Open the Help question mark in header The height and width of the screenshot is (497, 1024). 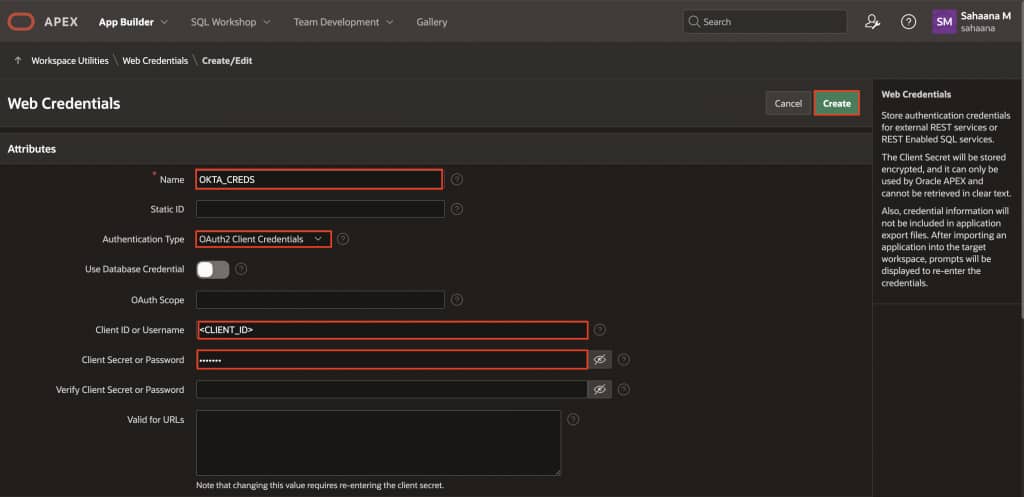point(908,22)
